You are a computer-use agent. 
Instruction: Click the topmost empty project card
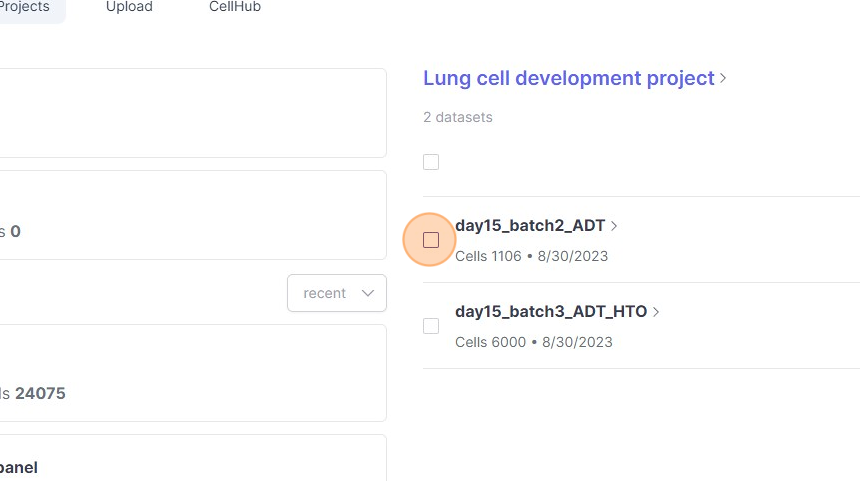pyautogui.click(x=190, y=112)
